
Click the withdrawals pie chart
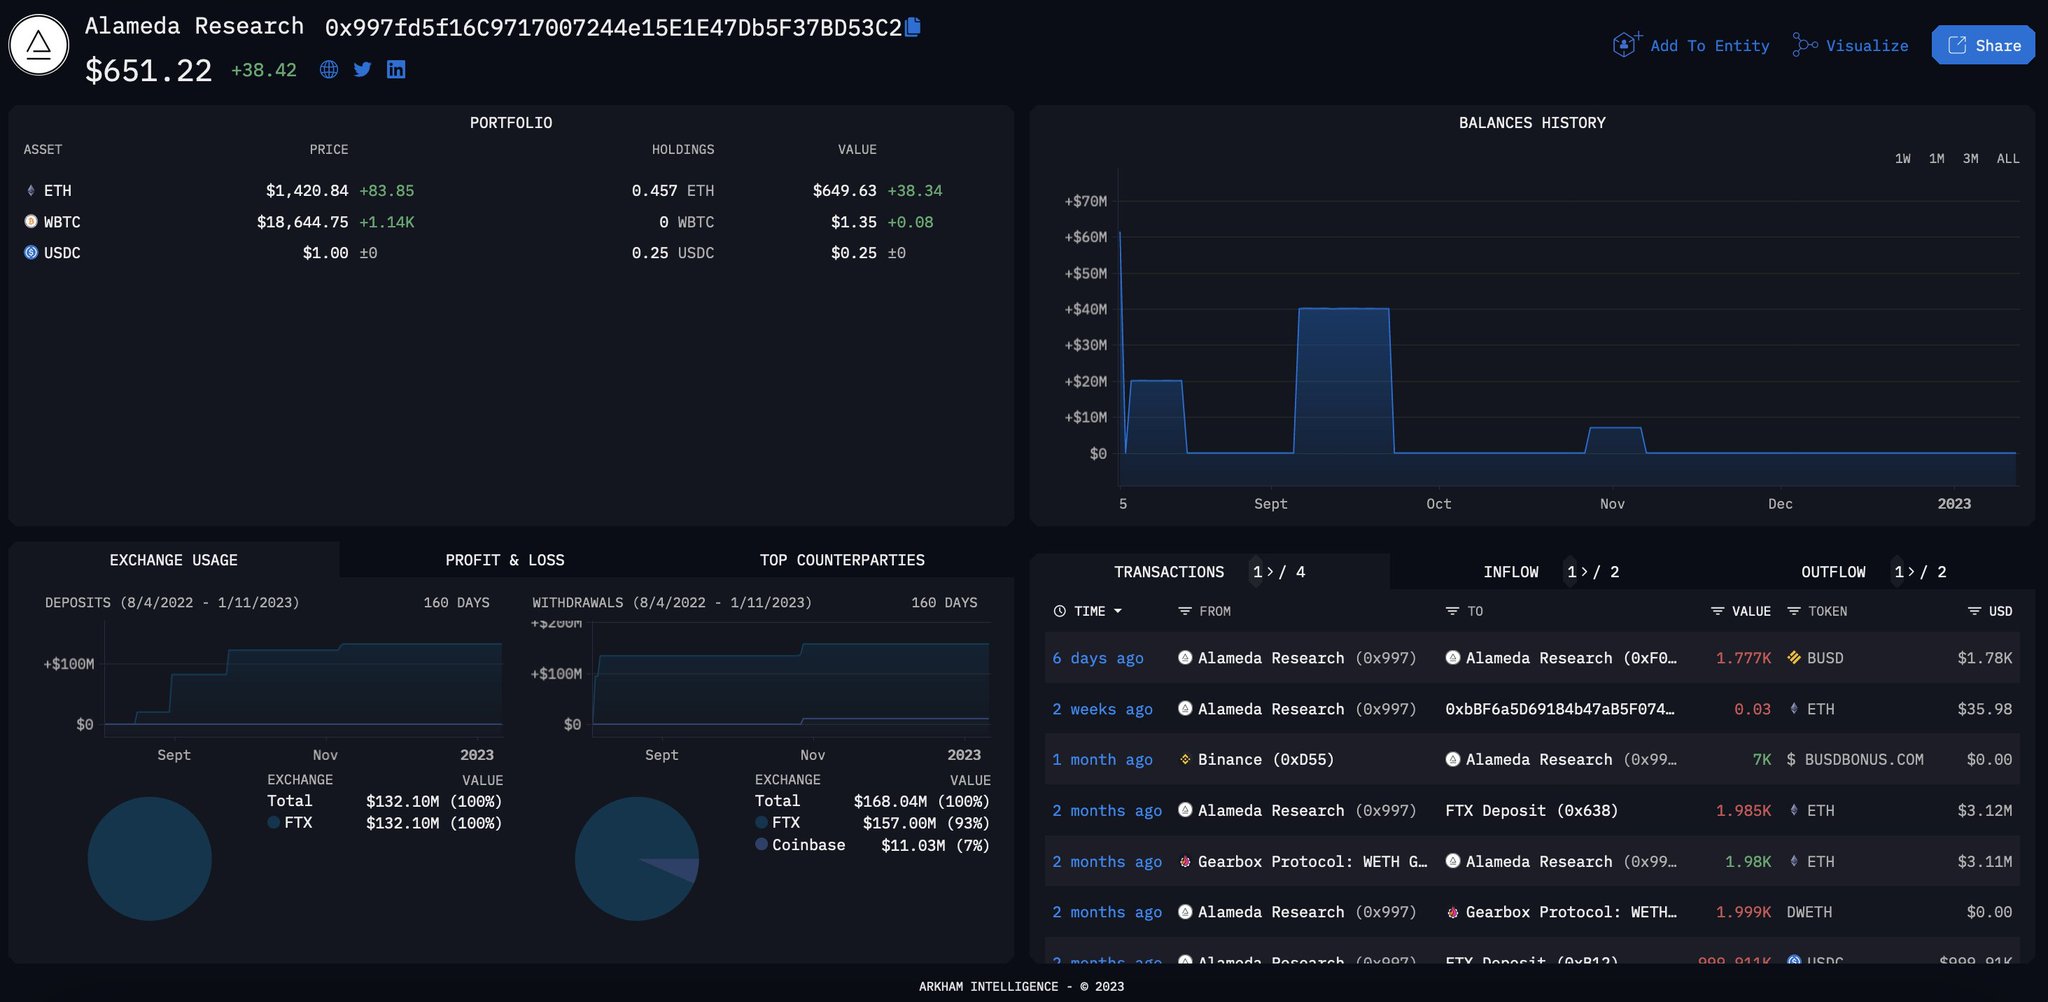[x=637, y=858]
